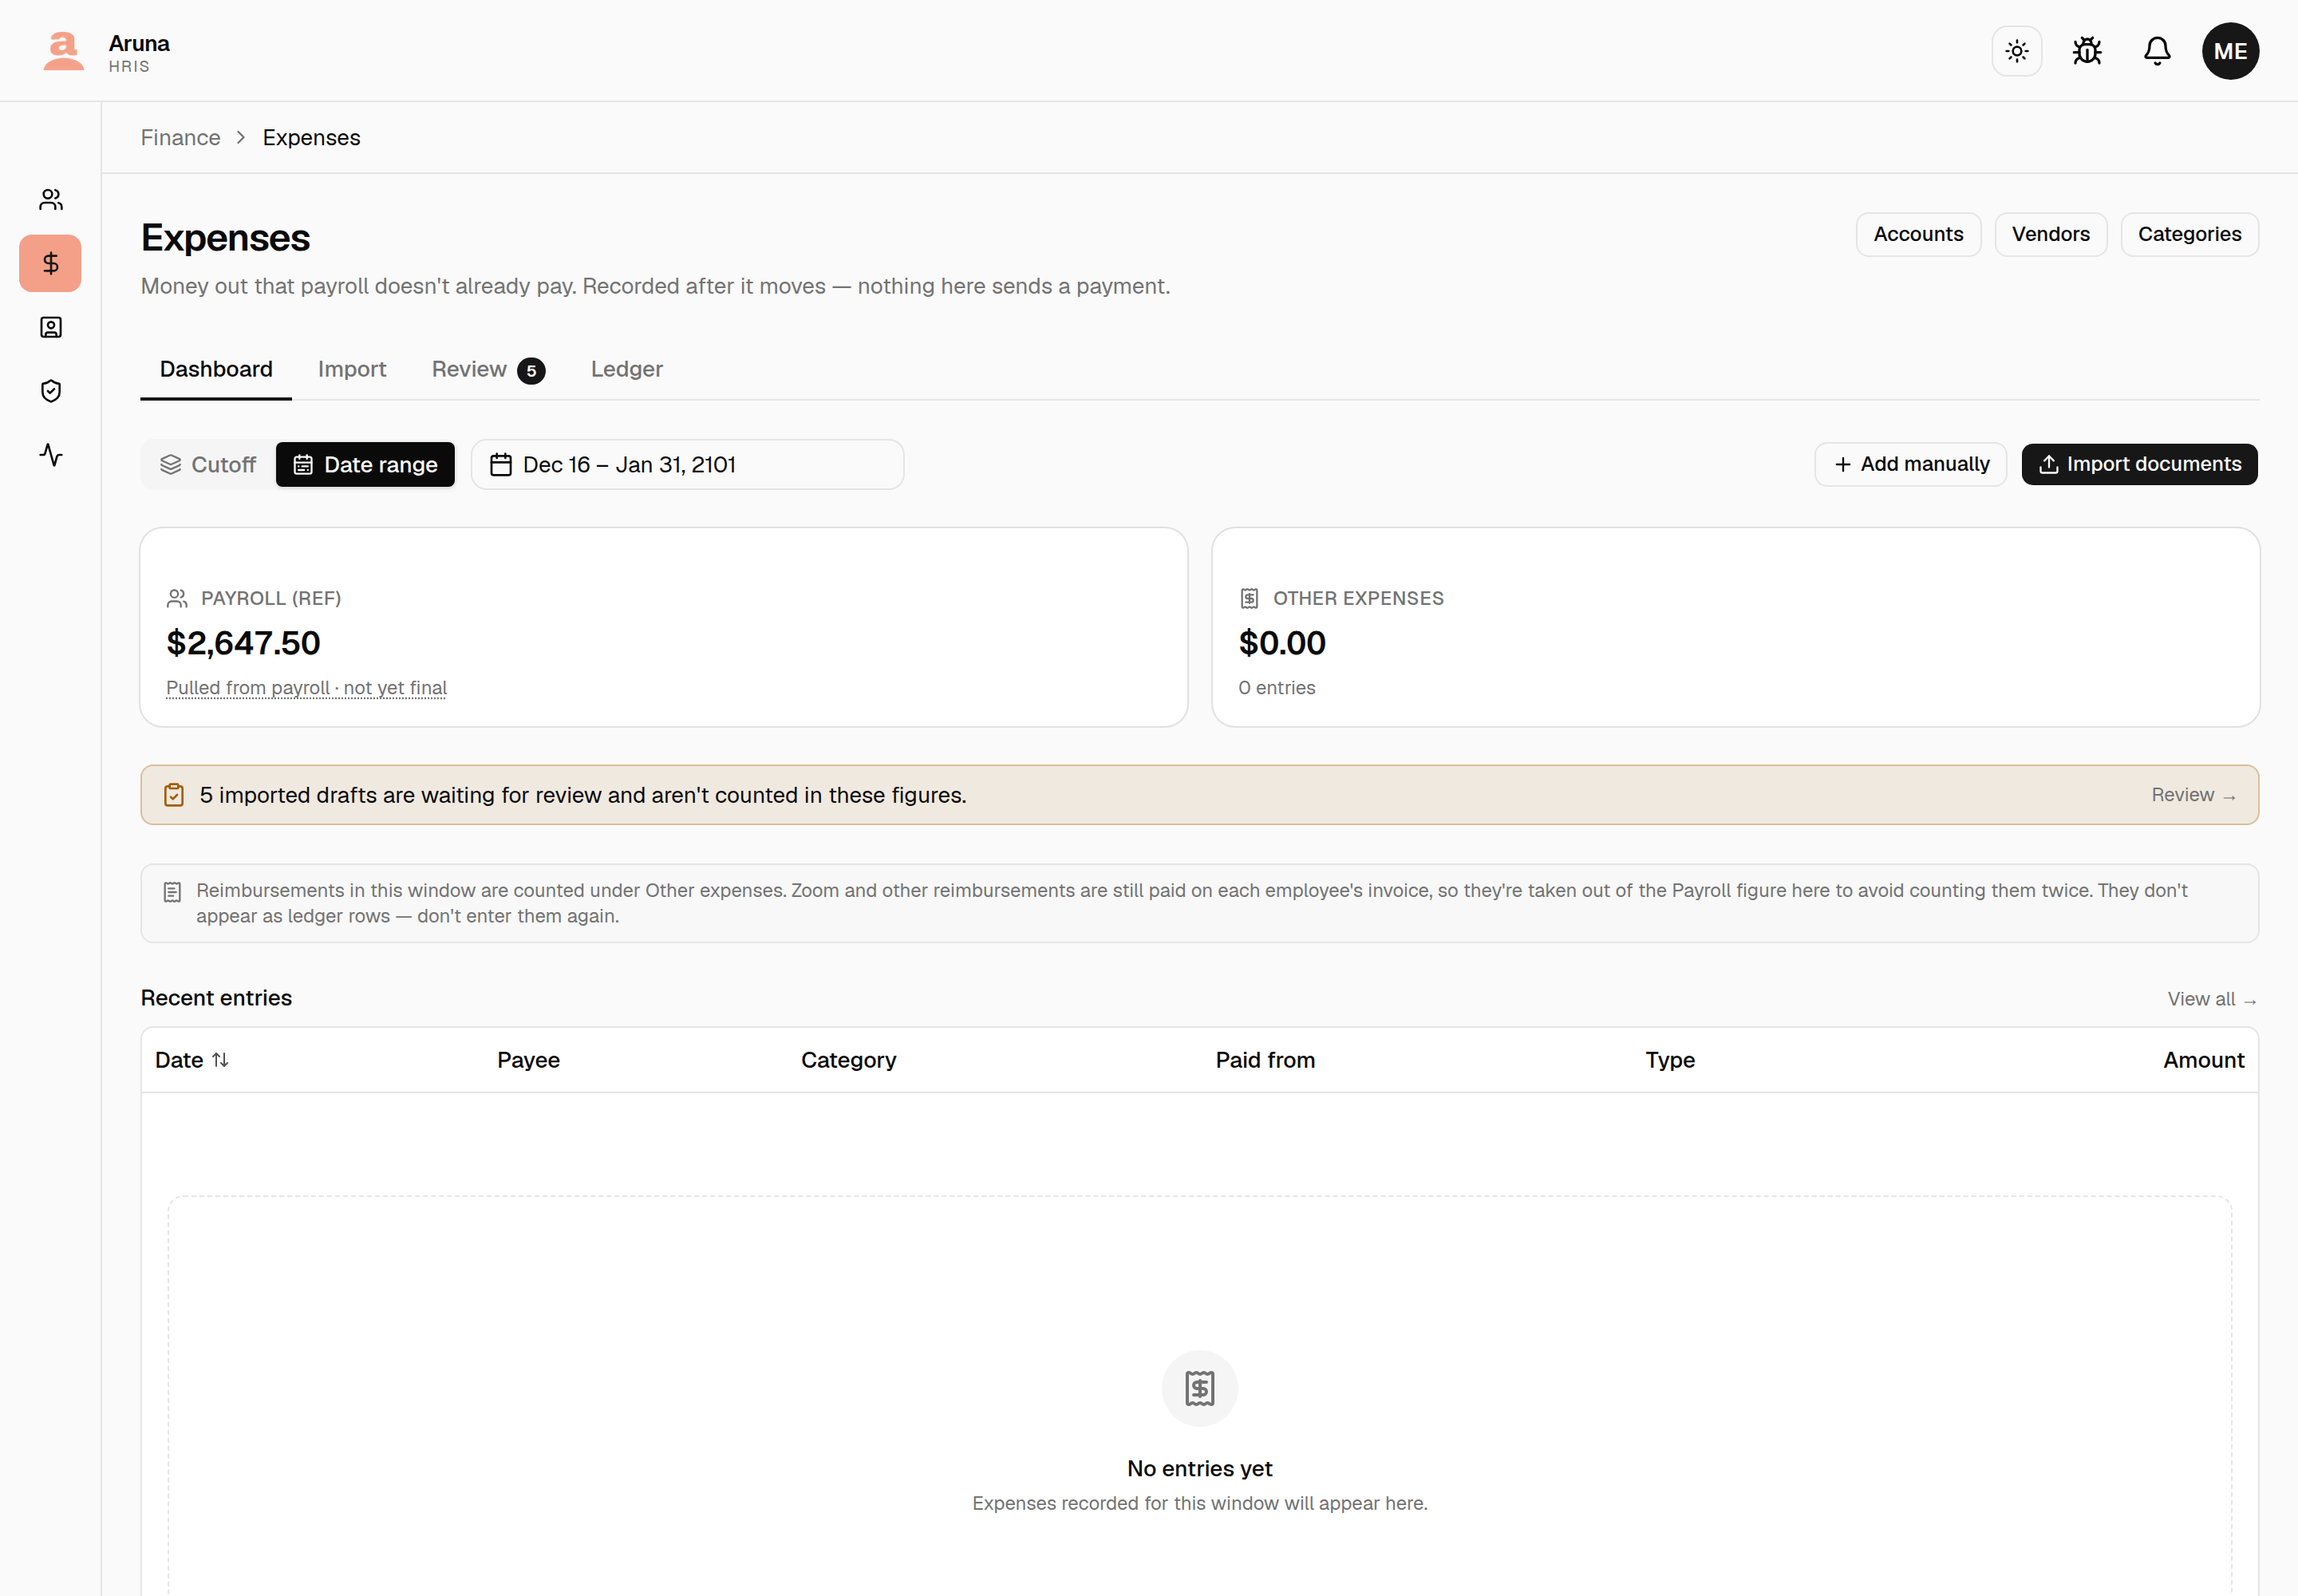Click View all entries link
This screenshot has width=2298, height=1596.
2212,1000
